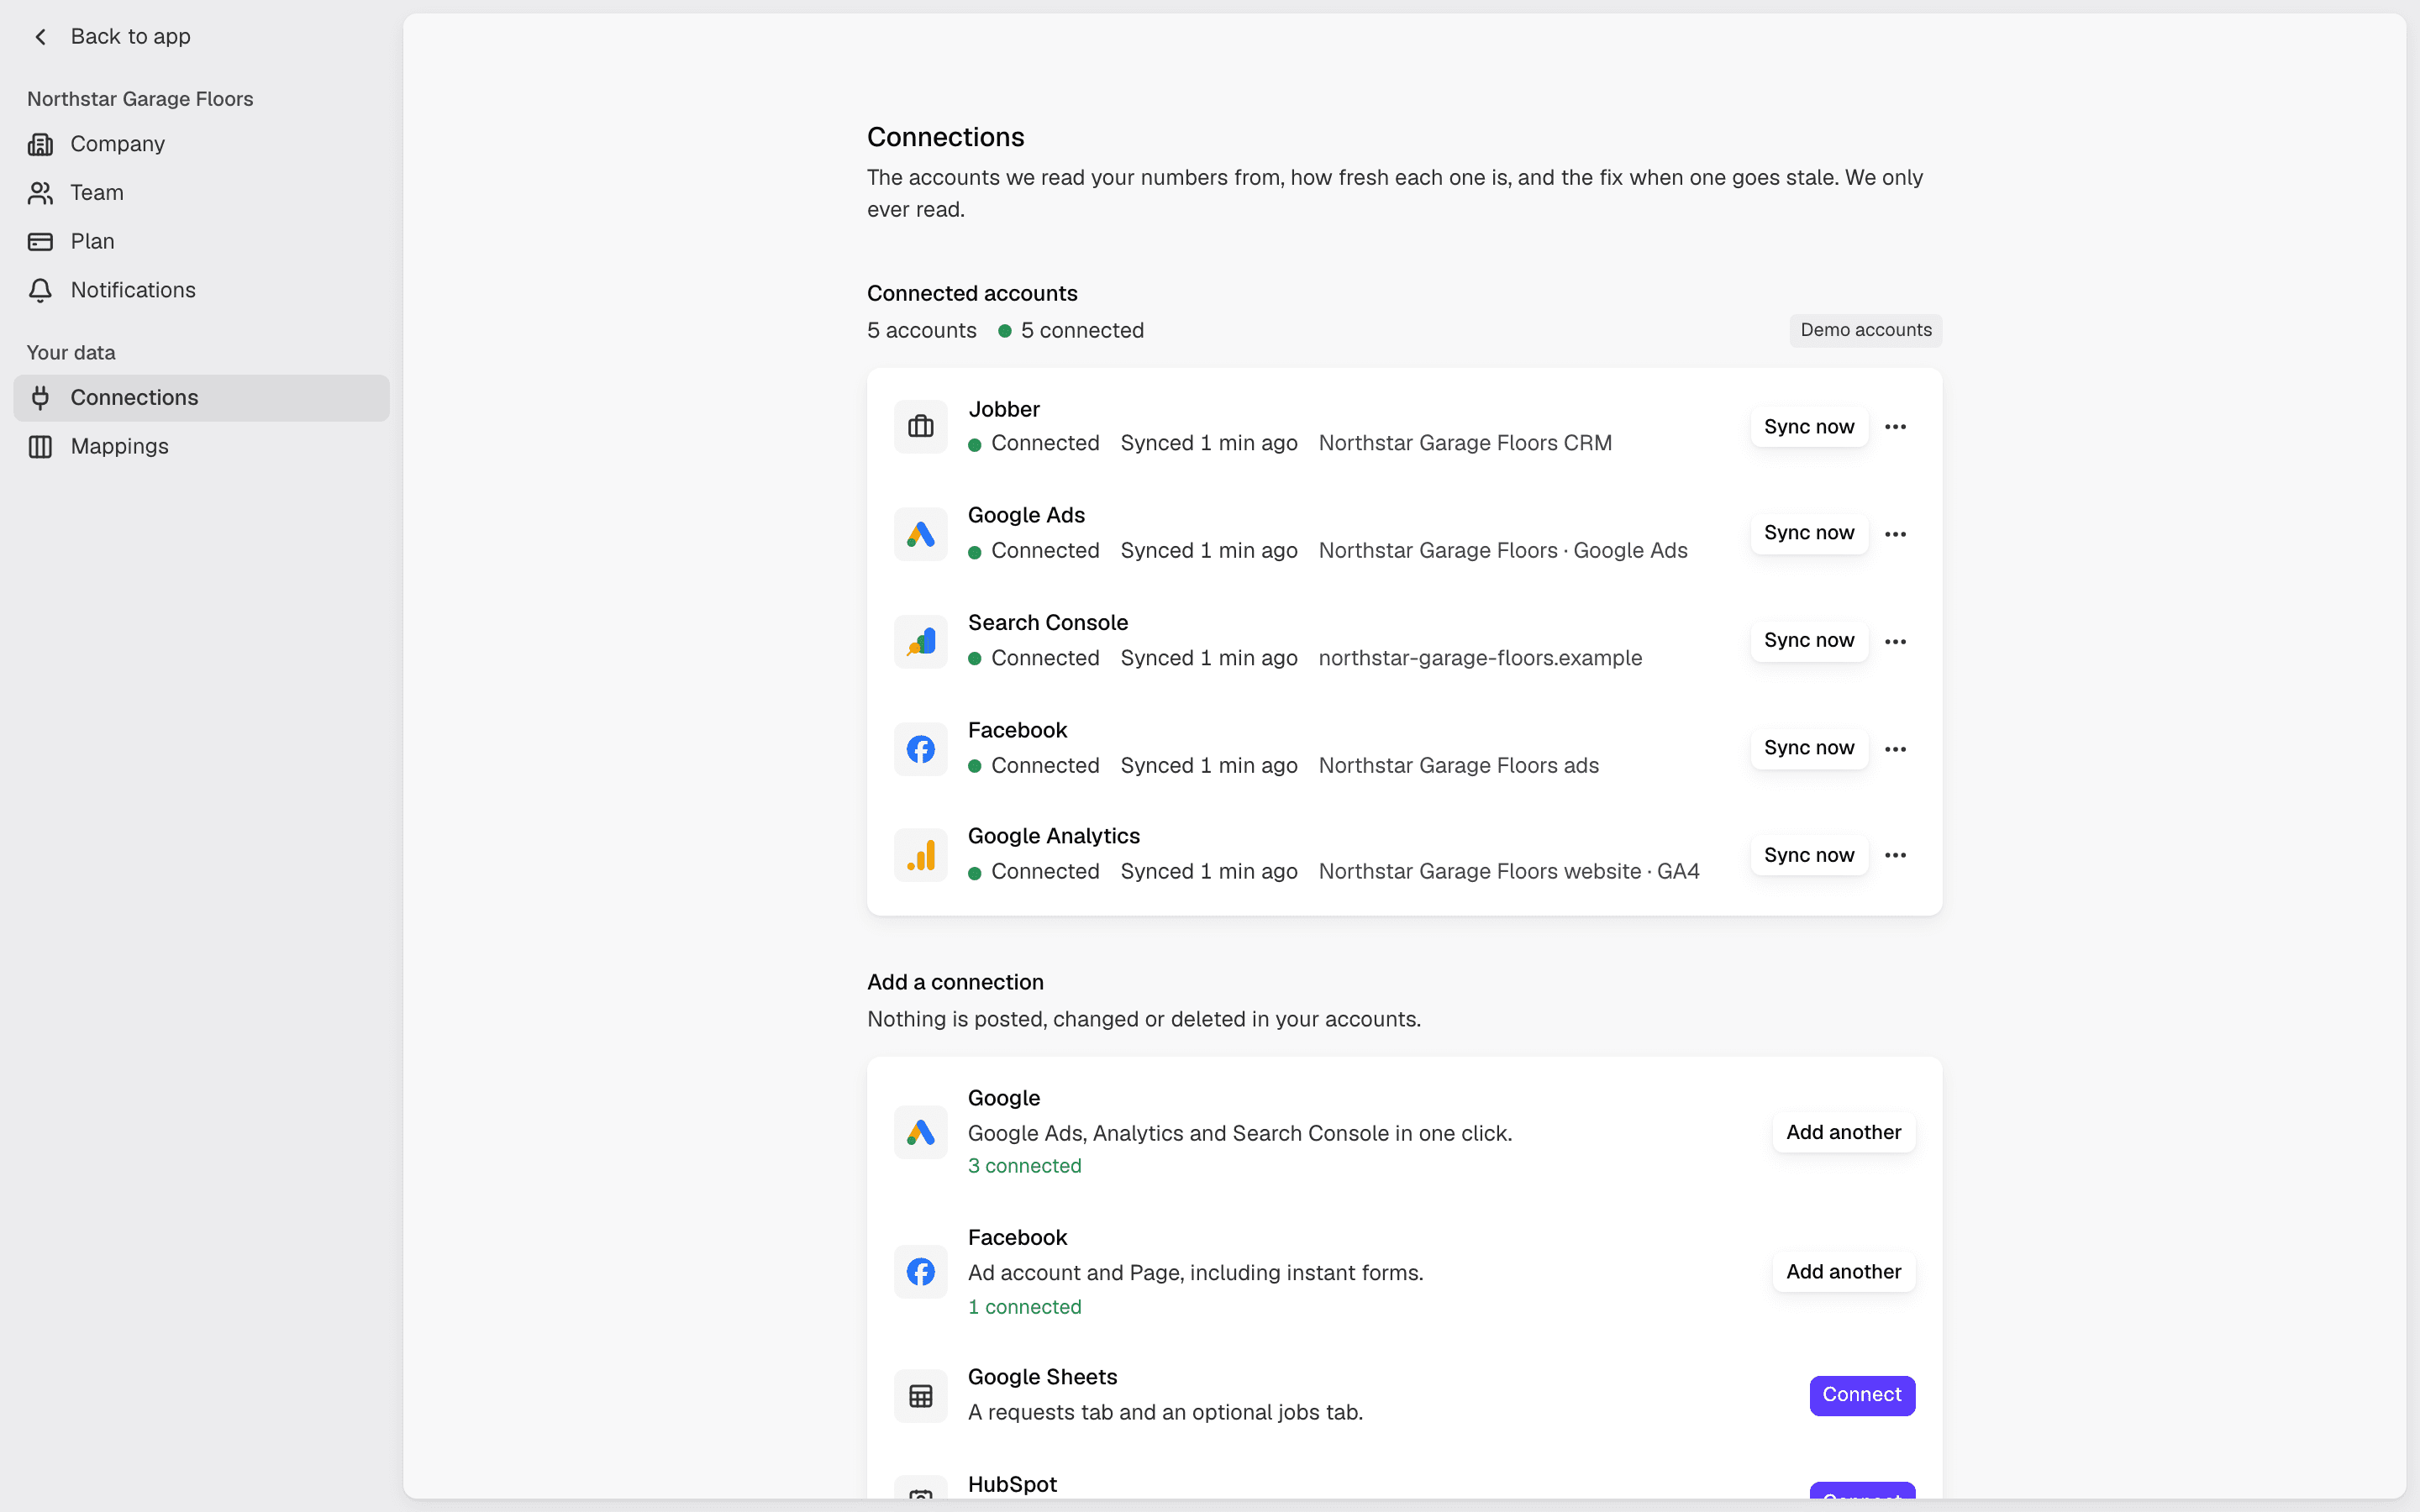2420x1512 pixels.
Task: Expand more options for Search Console row
Action: tap(1895, 642)
